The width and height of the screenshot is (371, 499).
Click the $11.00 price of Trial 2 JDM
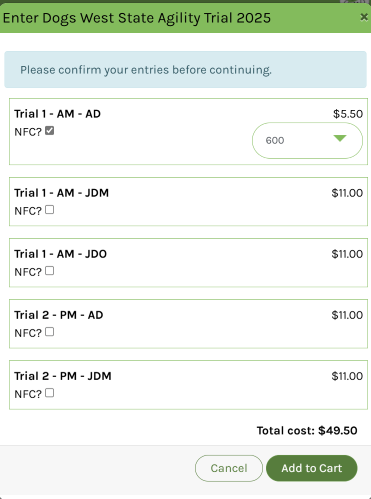click(347, 376)
